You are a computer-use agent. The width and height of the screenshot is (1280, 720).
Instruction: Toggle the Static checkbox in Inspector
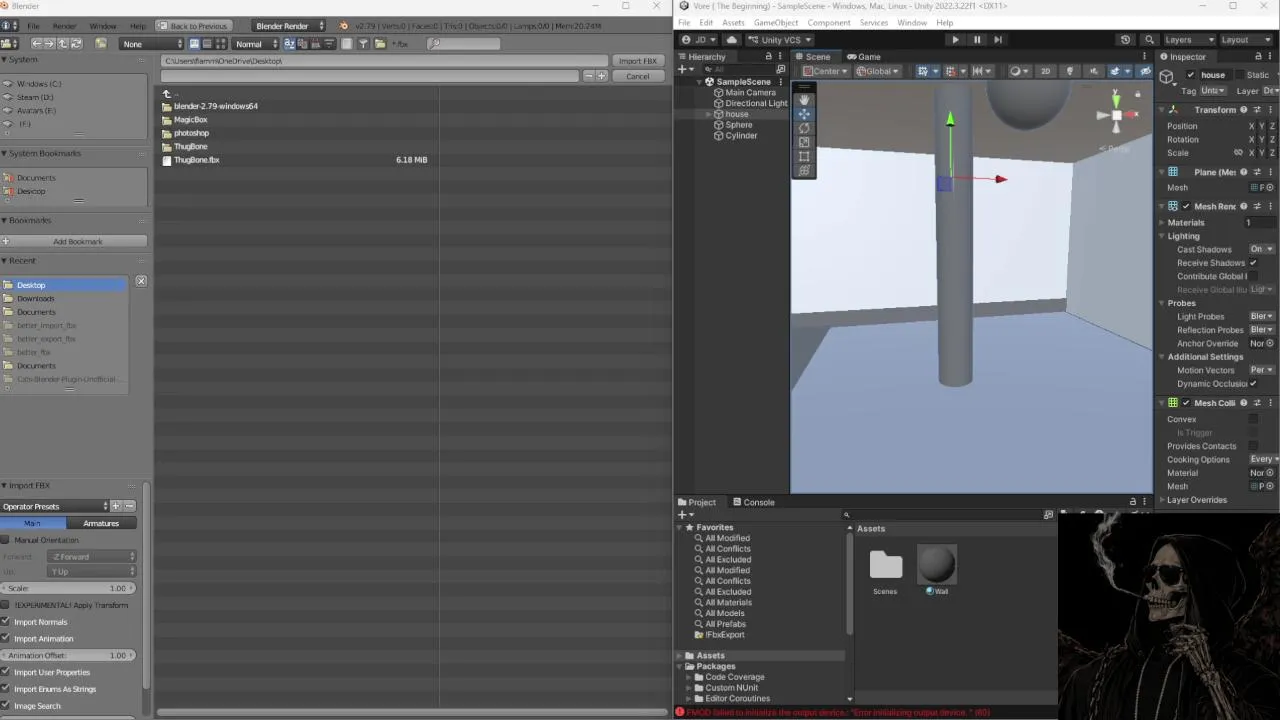pos(1240,75)
